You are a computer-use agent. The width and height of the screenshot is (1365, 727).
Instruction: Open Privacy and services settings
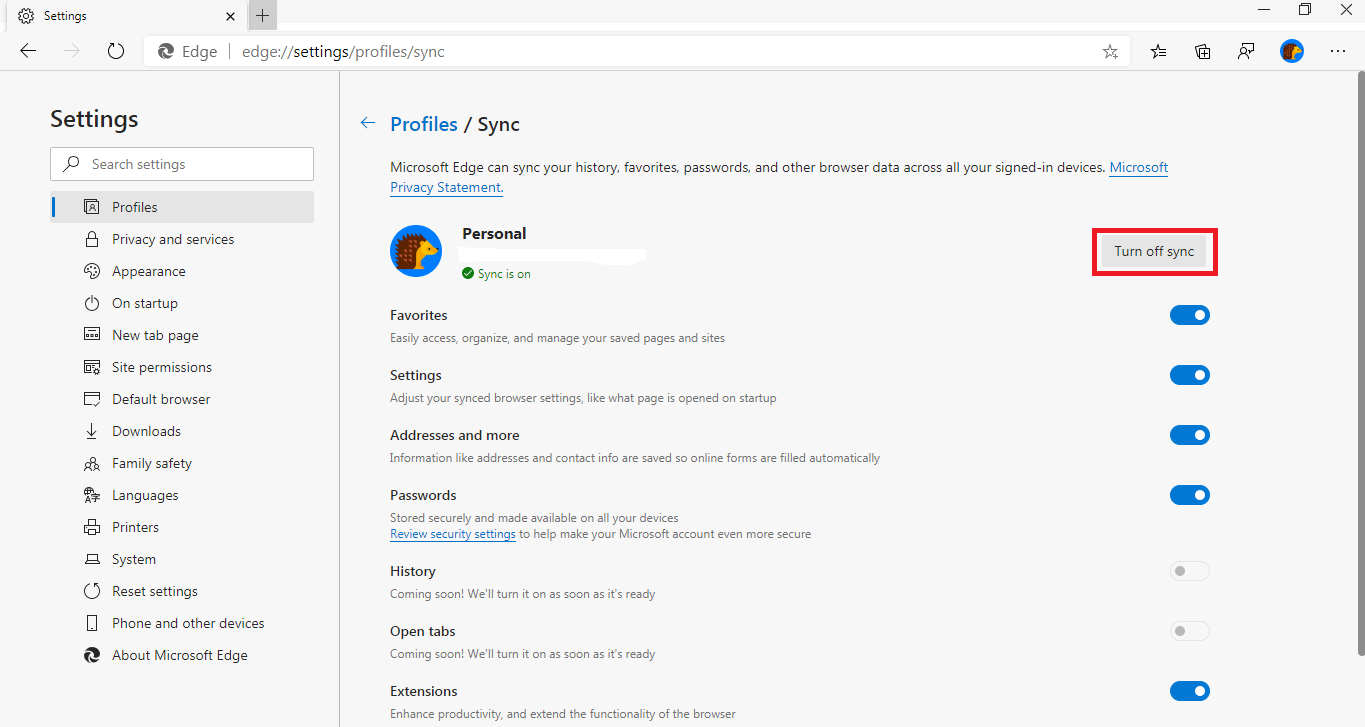[182, 239]
